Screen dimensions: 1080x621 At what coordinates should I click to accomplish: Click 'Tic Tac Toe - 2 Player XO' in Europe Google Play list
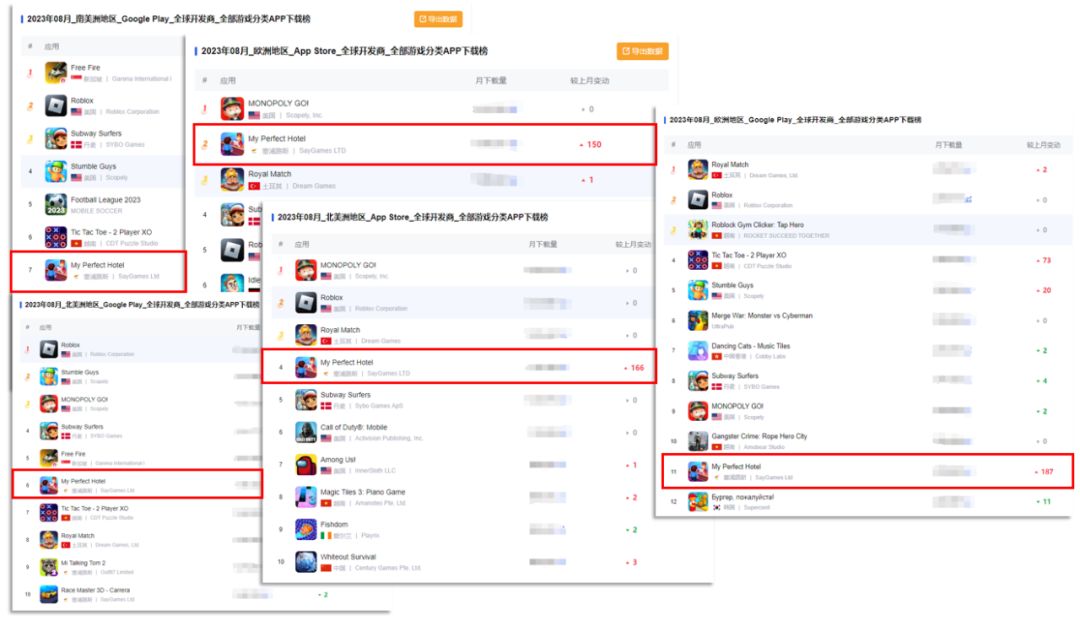tap(749, 255)
